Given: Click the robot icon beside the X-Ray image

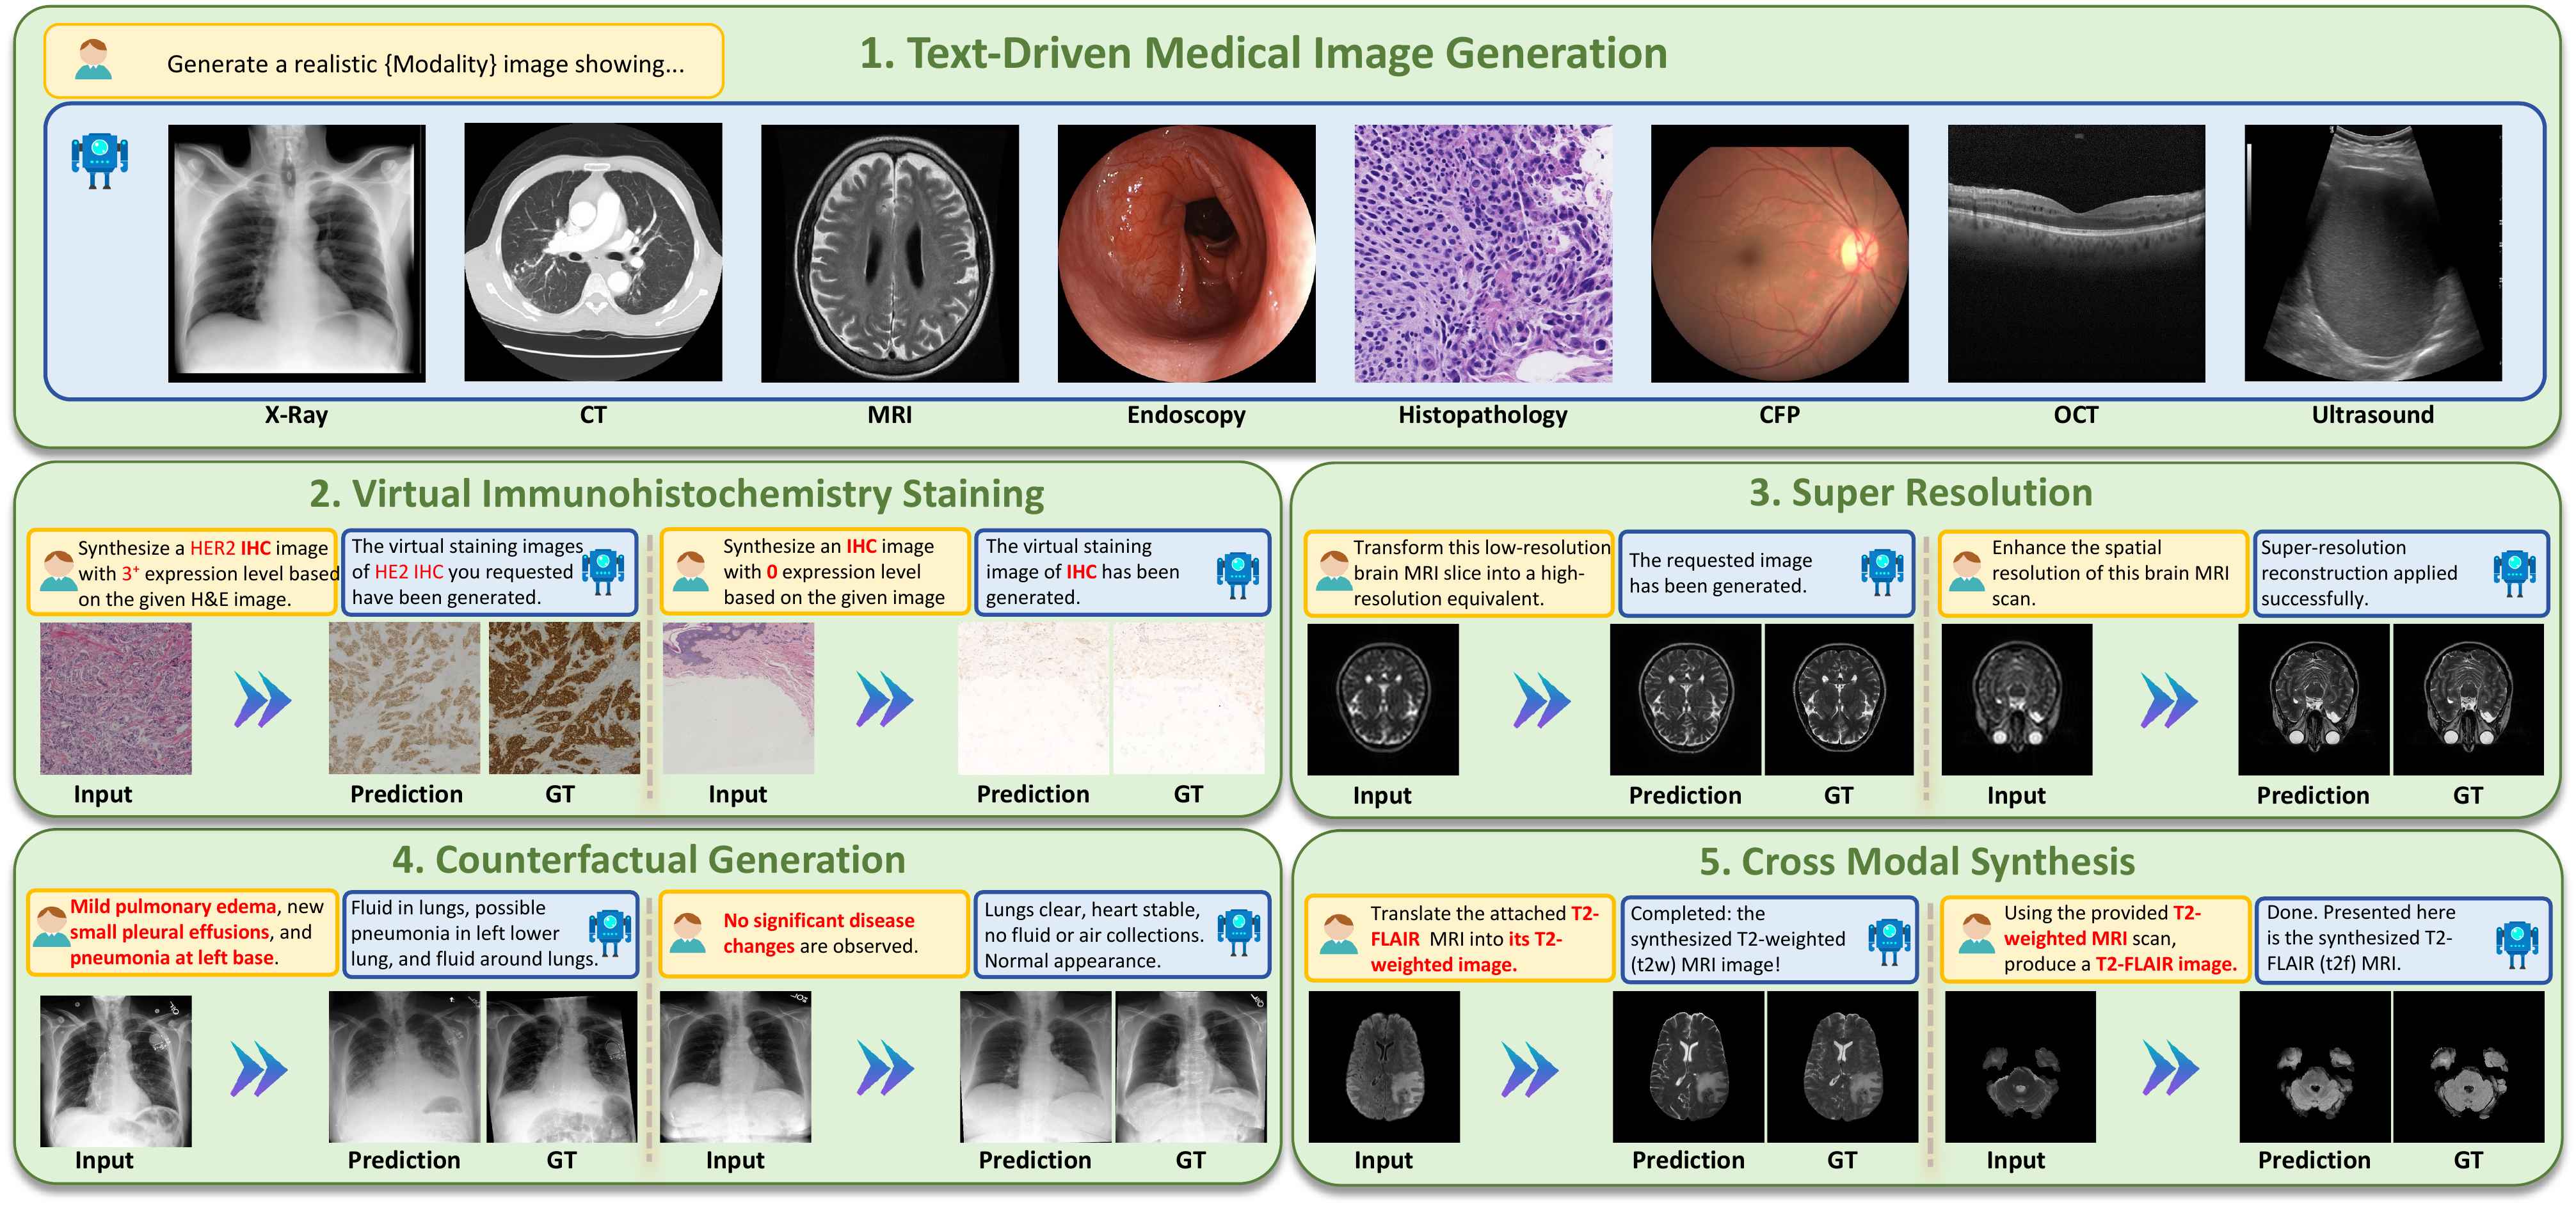Looking at the screenshot, I should point(99,161).
